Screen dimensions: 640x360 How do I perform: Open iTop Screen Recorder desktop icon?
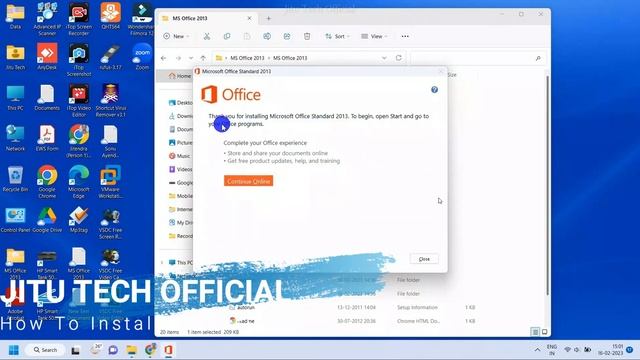(x=79, y=19)
